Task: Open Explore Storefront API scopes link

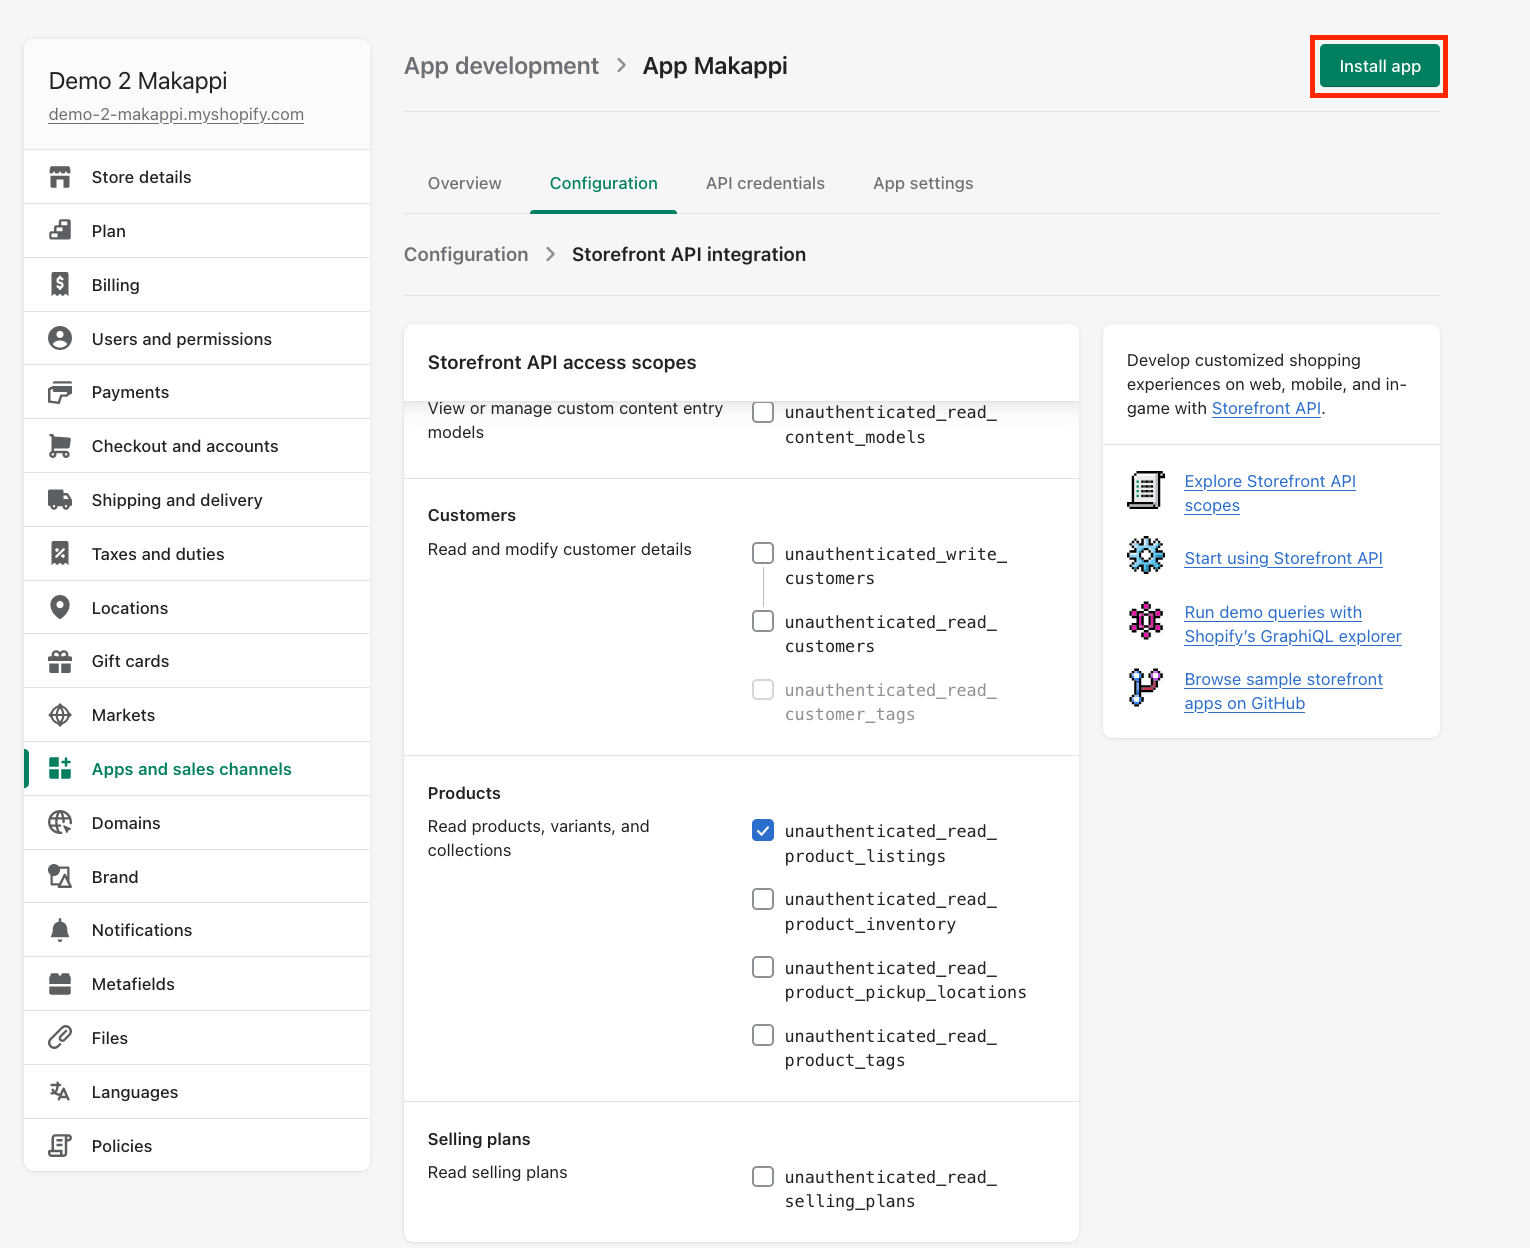Action: point(1270,493)
